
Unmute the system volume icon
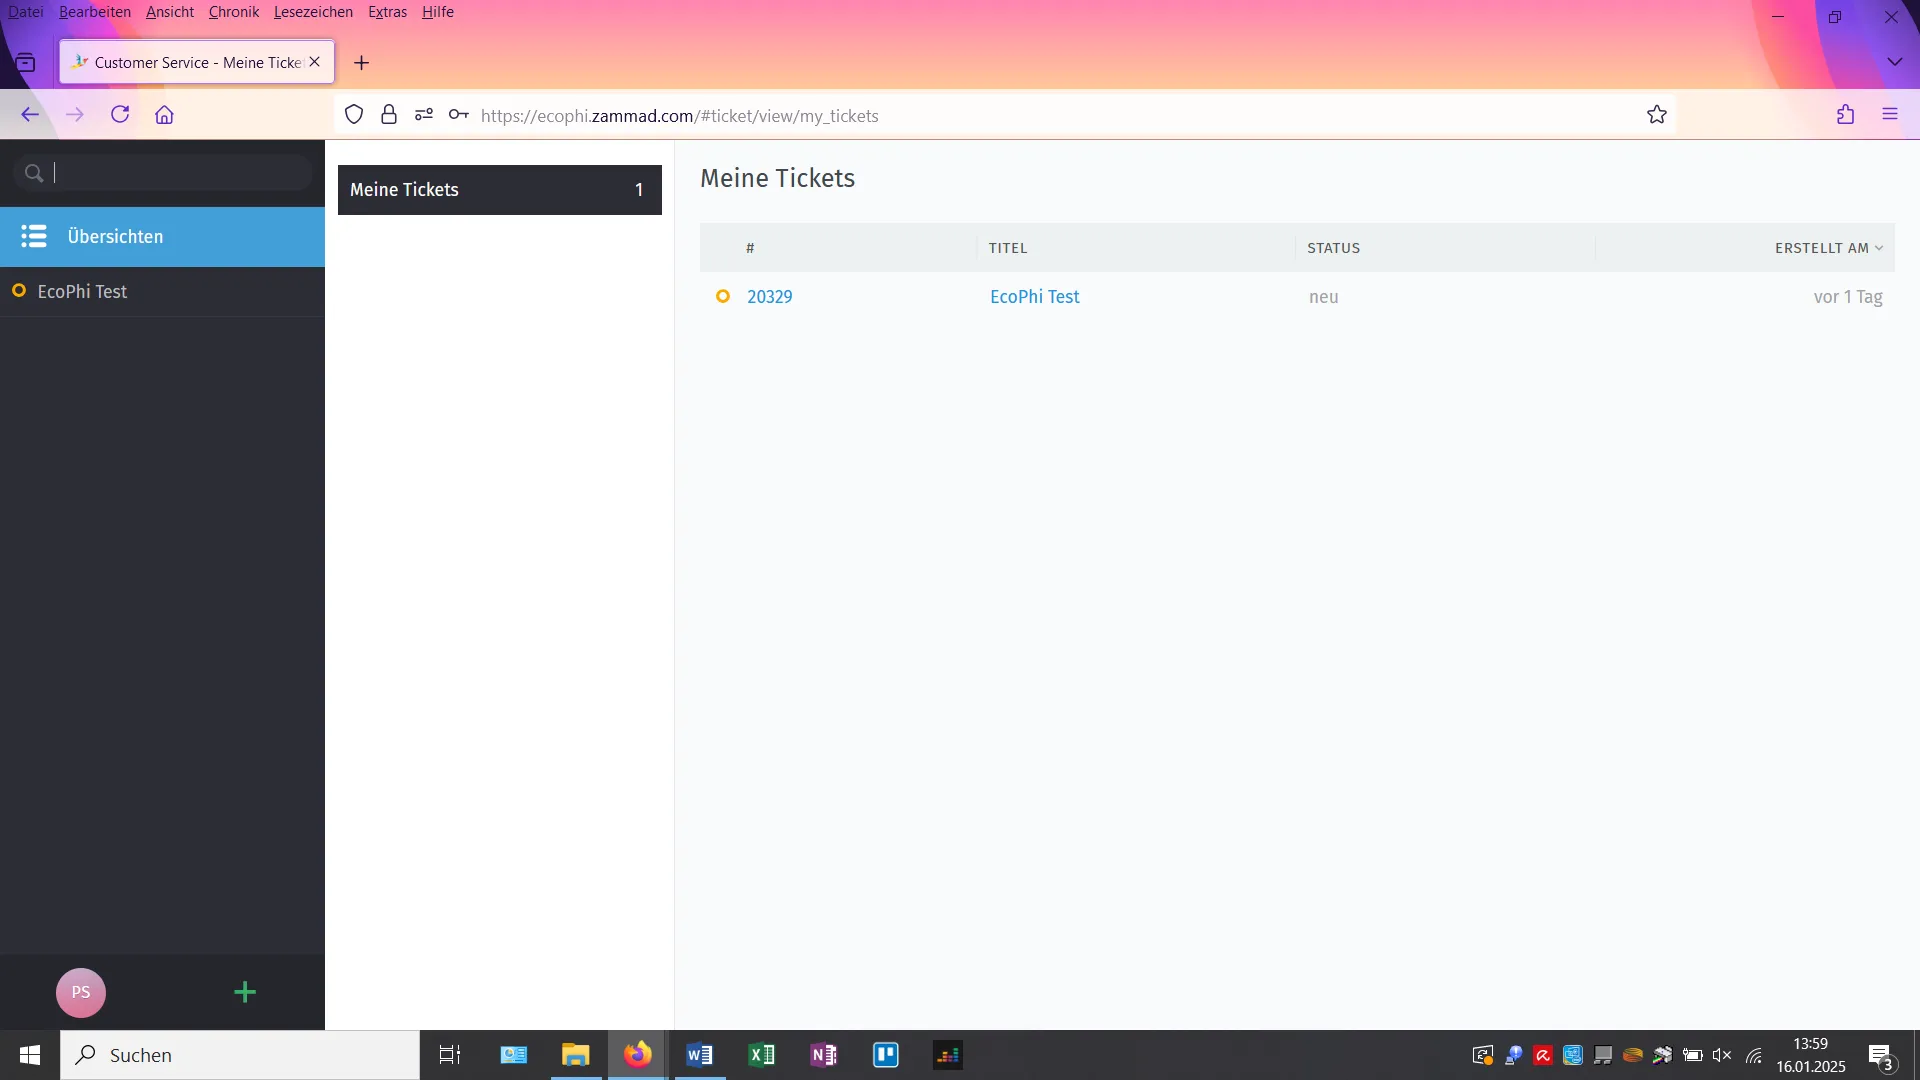click(x=1723, y=1055)
